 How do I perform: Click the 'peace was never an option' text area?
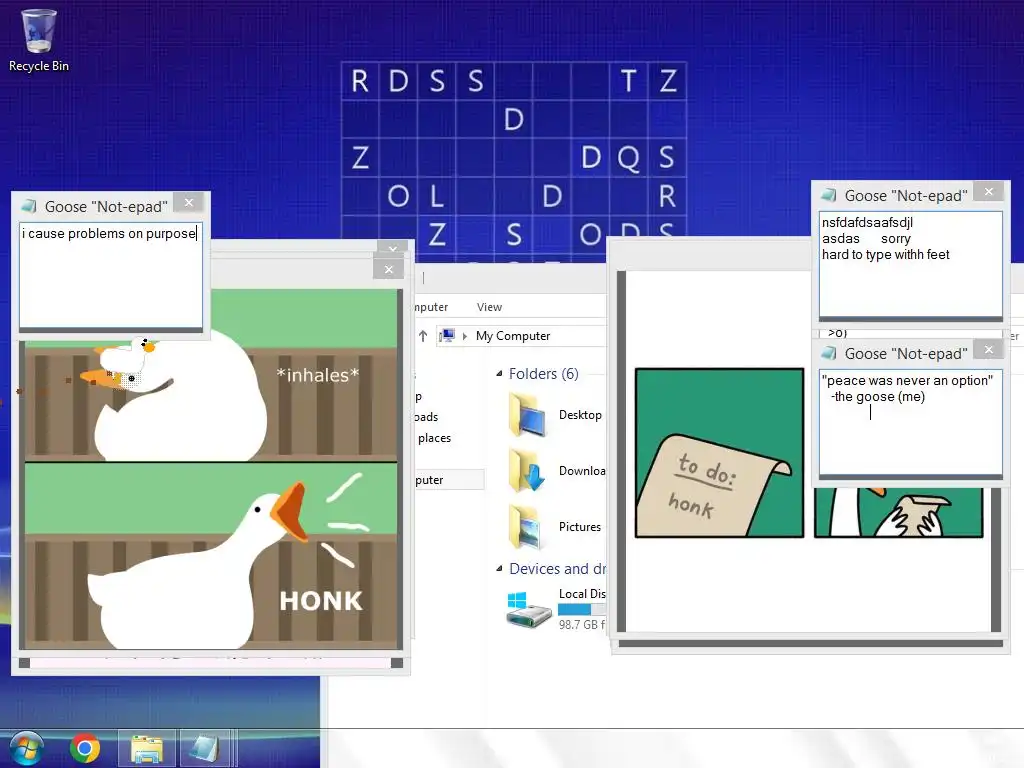(910, 422)
